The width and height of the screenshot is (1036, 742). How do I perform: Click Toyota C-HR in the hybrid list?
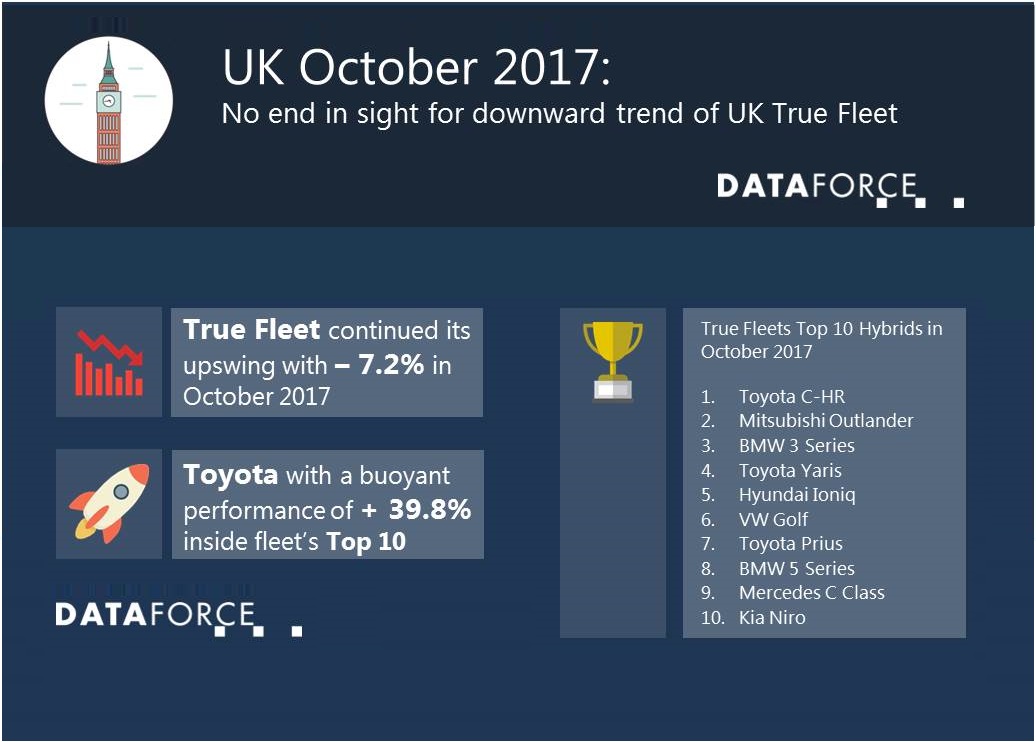(792, 396)
